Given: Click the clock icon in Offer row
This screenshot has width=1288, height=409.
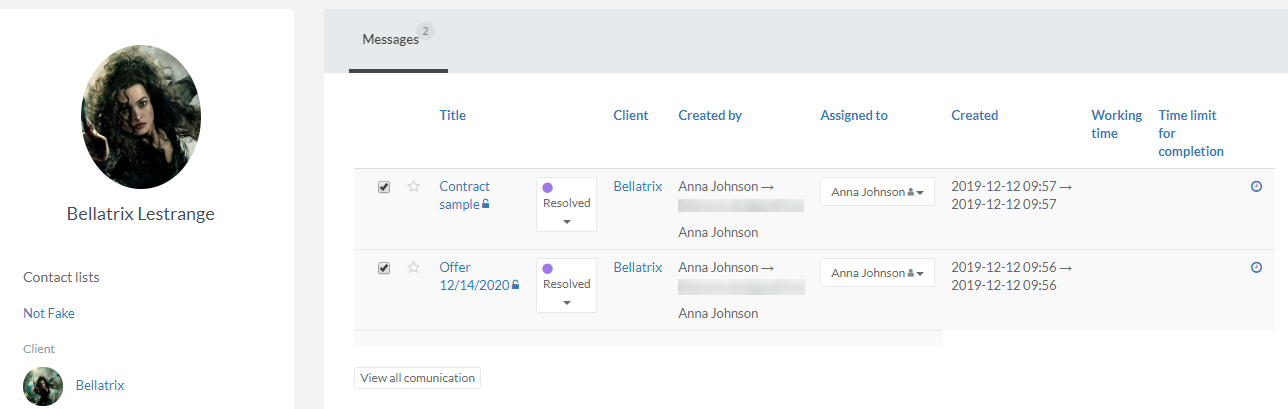Looking at the screenshot, I should (x=1257, y=268).
